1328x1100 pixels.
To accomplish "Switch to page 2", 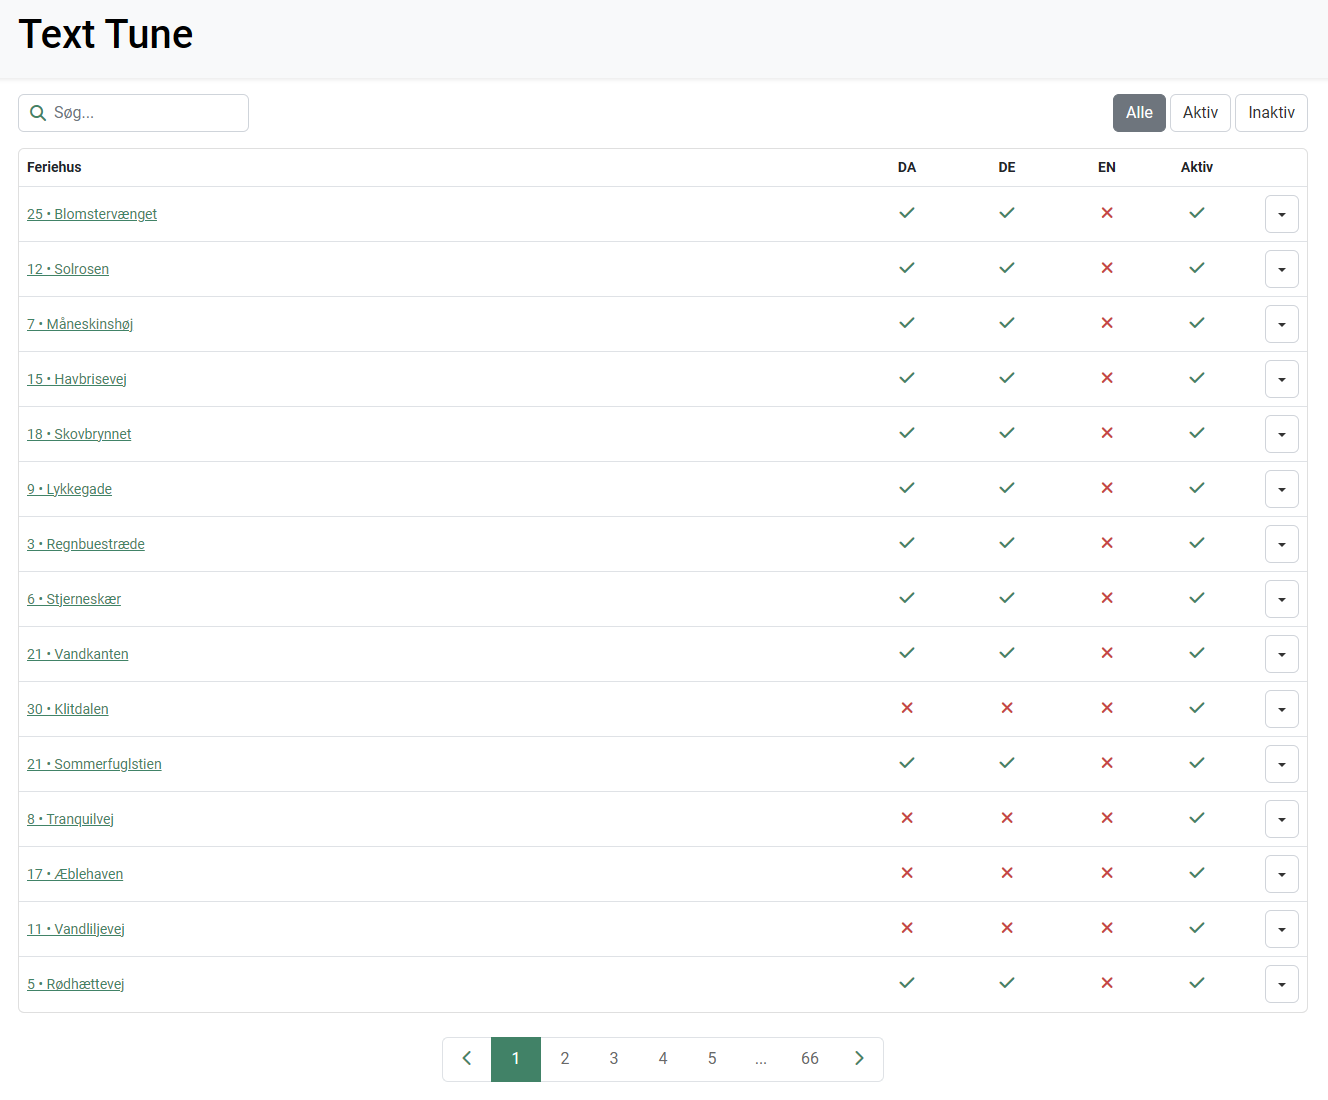I will click(565, 1059).
